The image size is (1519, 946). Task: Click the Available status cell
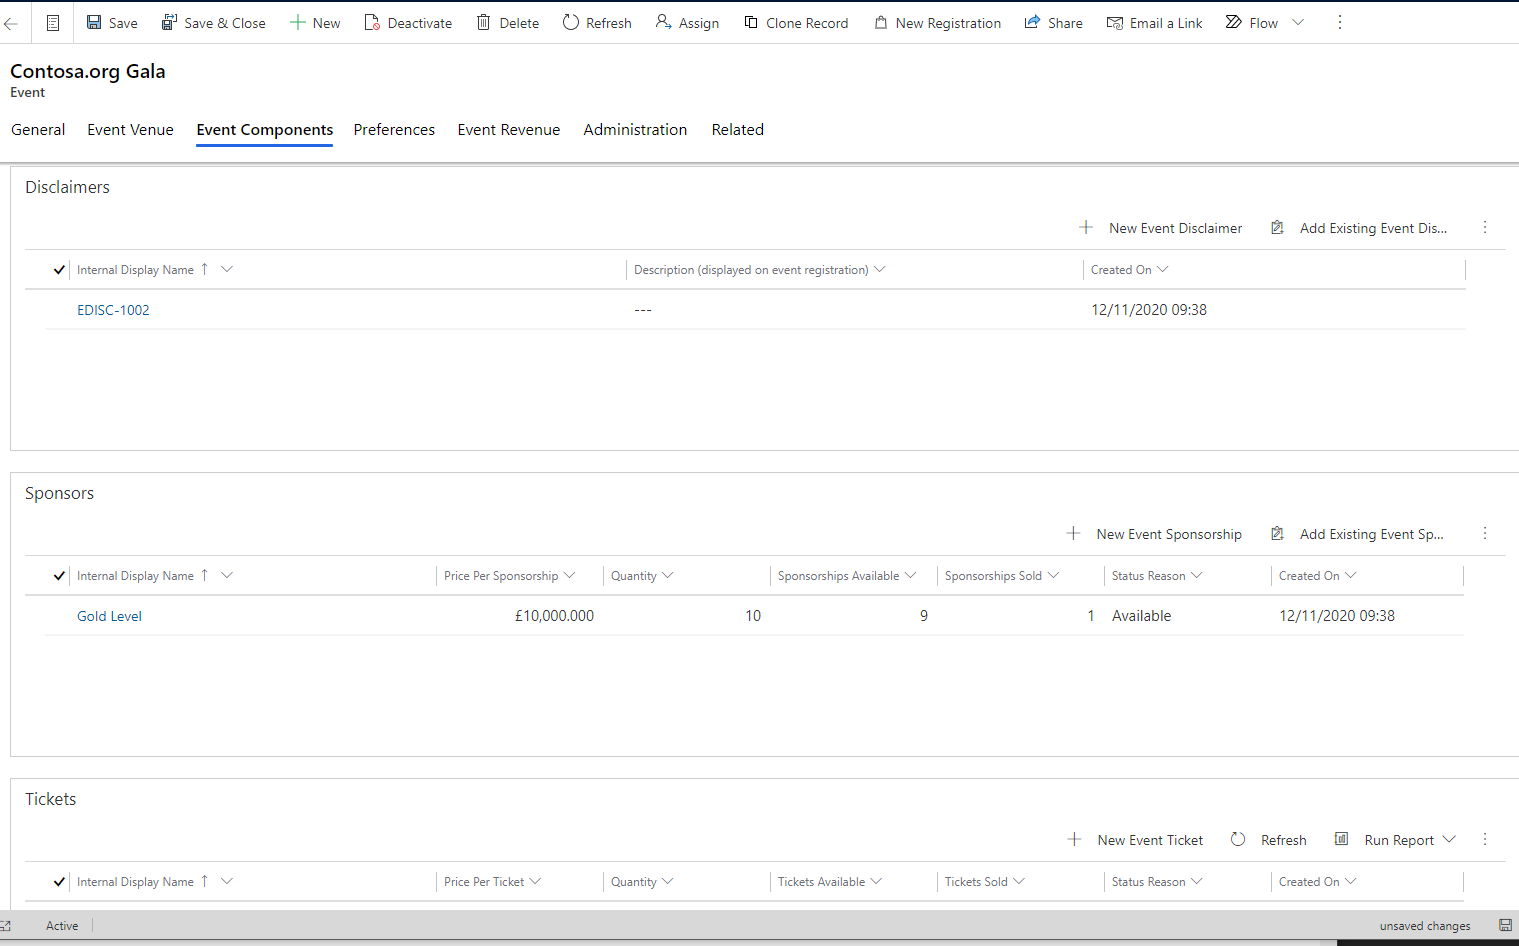(1141, 616)
